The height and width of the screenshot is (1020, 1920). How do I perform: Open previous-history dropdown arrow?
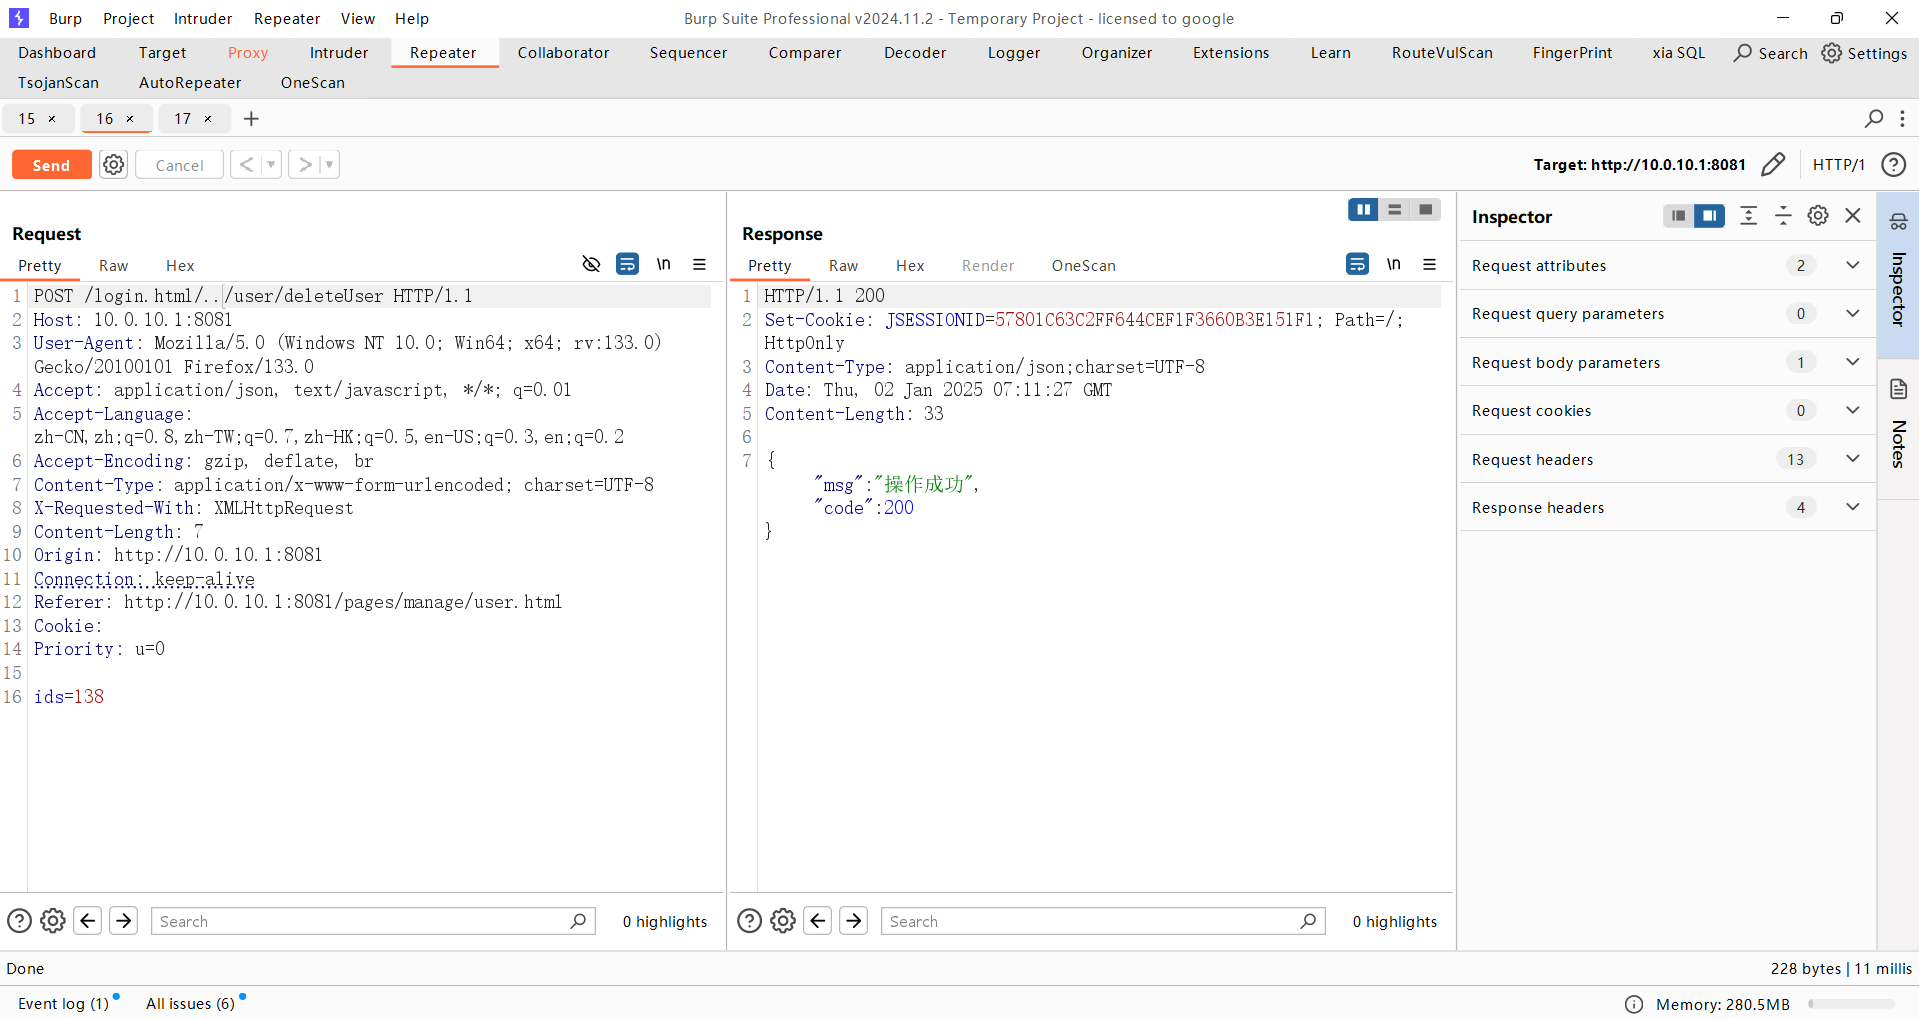click(271, 165)
